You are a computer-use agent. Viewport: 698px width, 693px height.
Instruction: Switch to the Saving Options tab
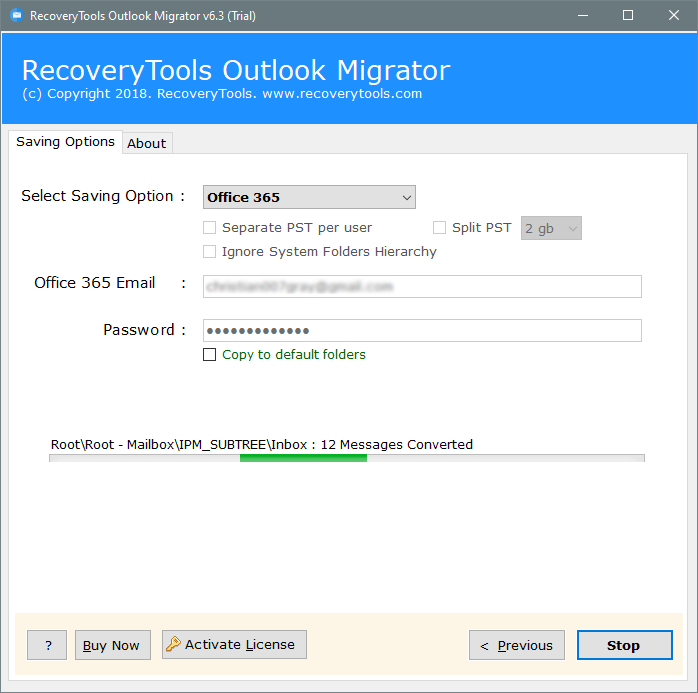click(x=65, y=142)
